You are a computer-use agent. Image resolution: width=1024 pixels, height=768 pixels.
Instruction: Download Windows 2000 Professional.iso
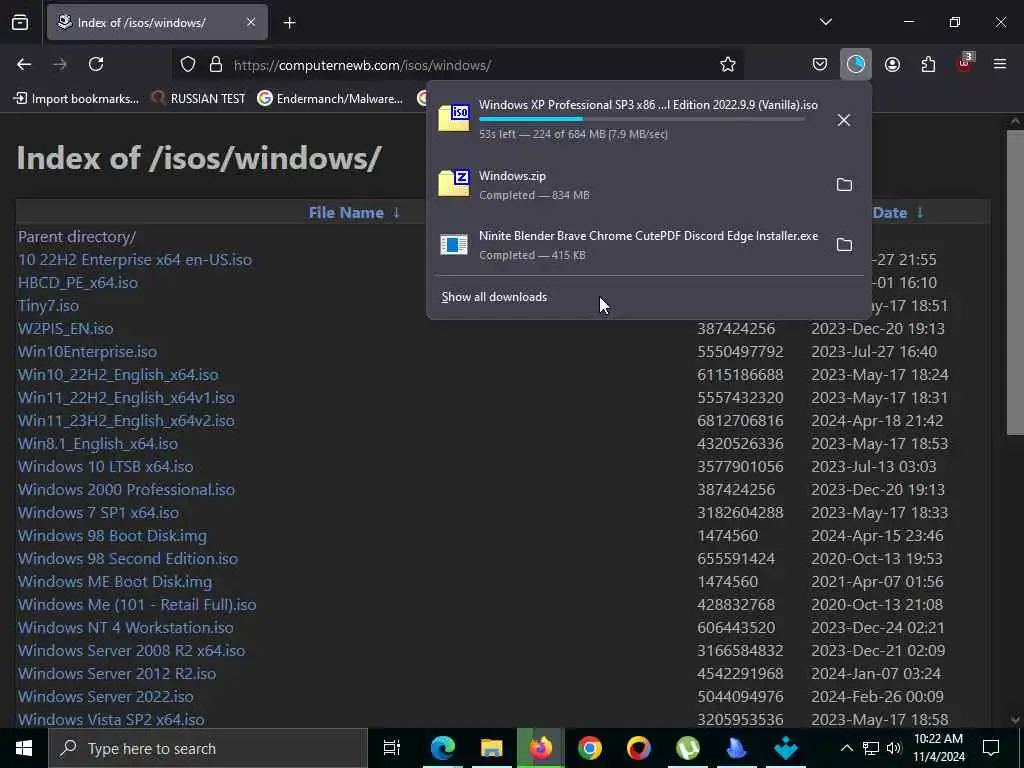pyautogui.click(x=126, y=489)
